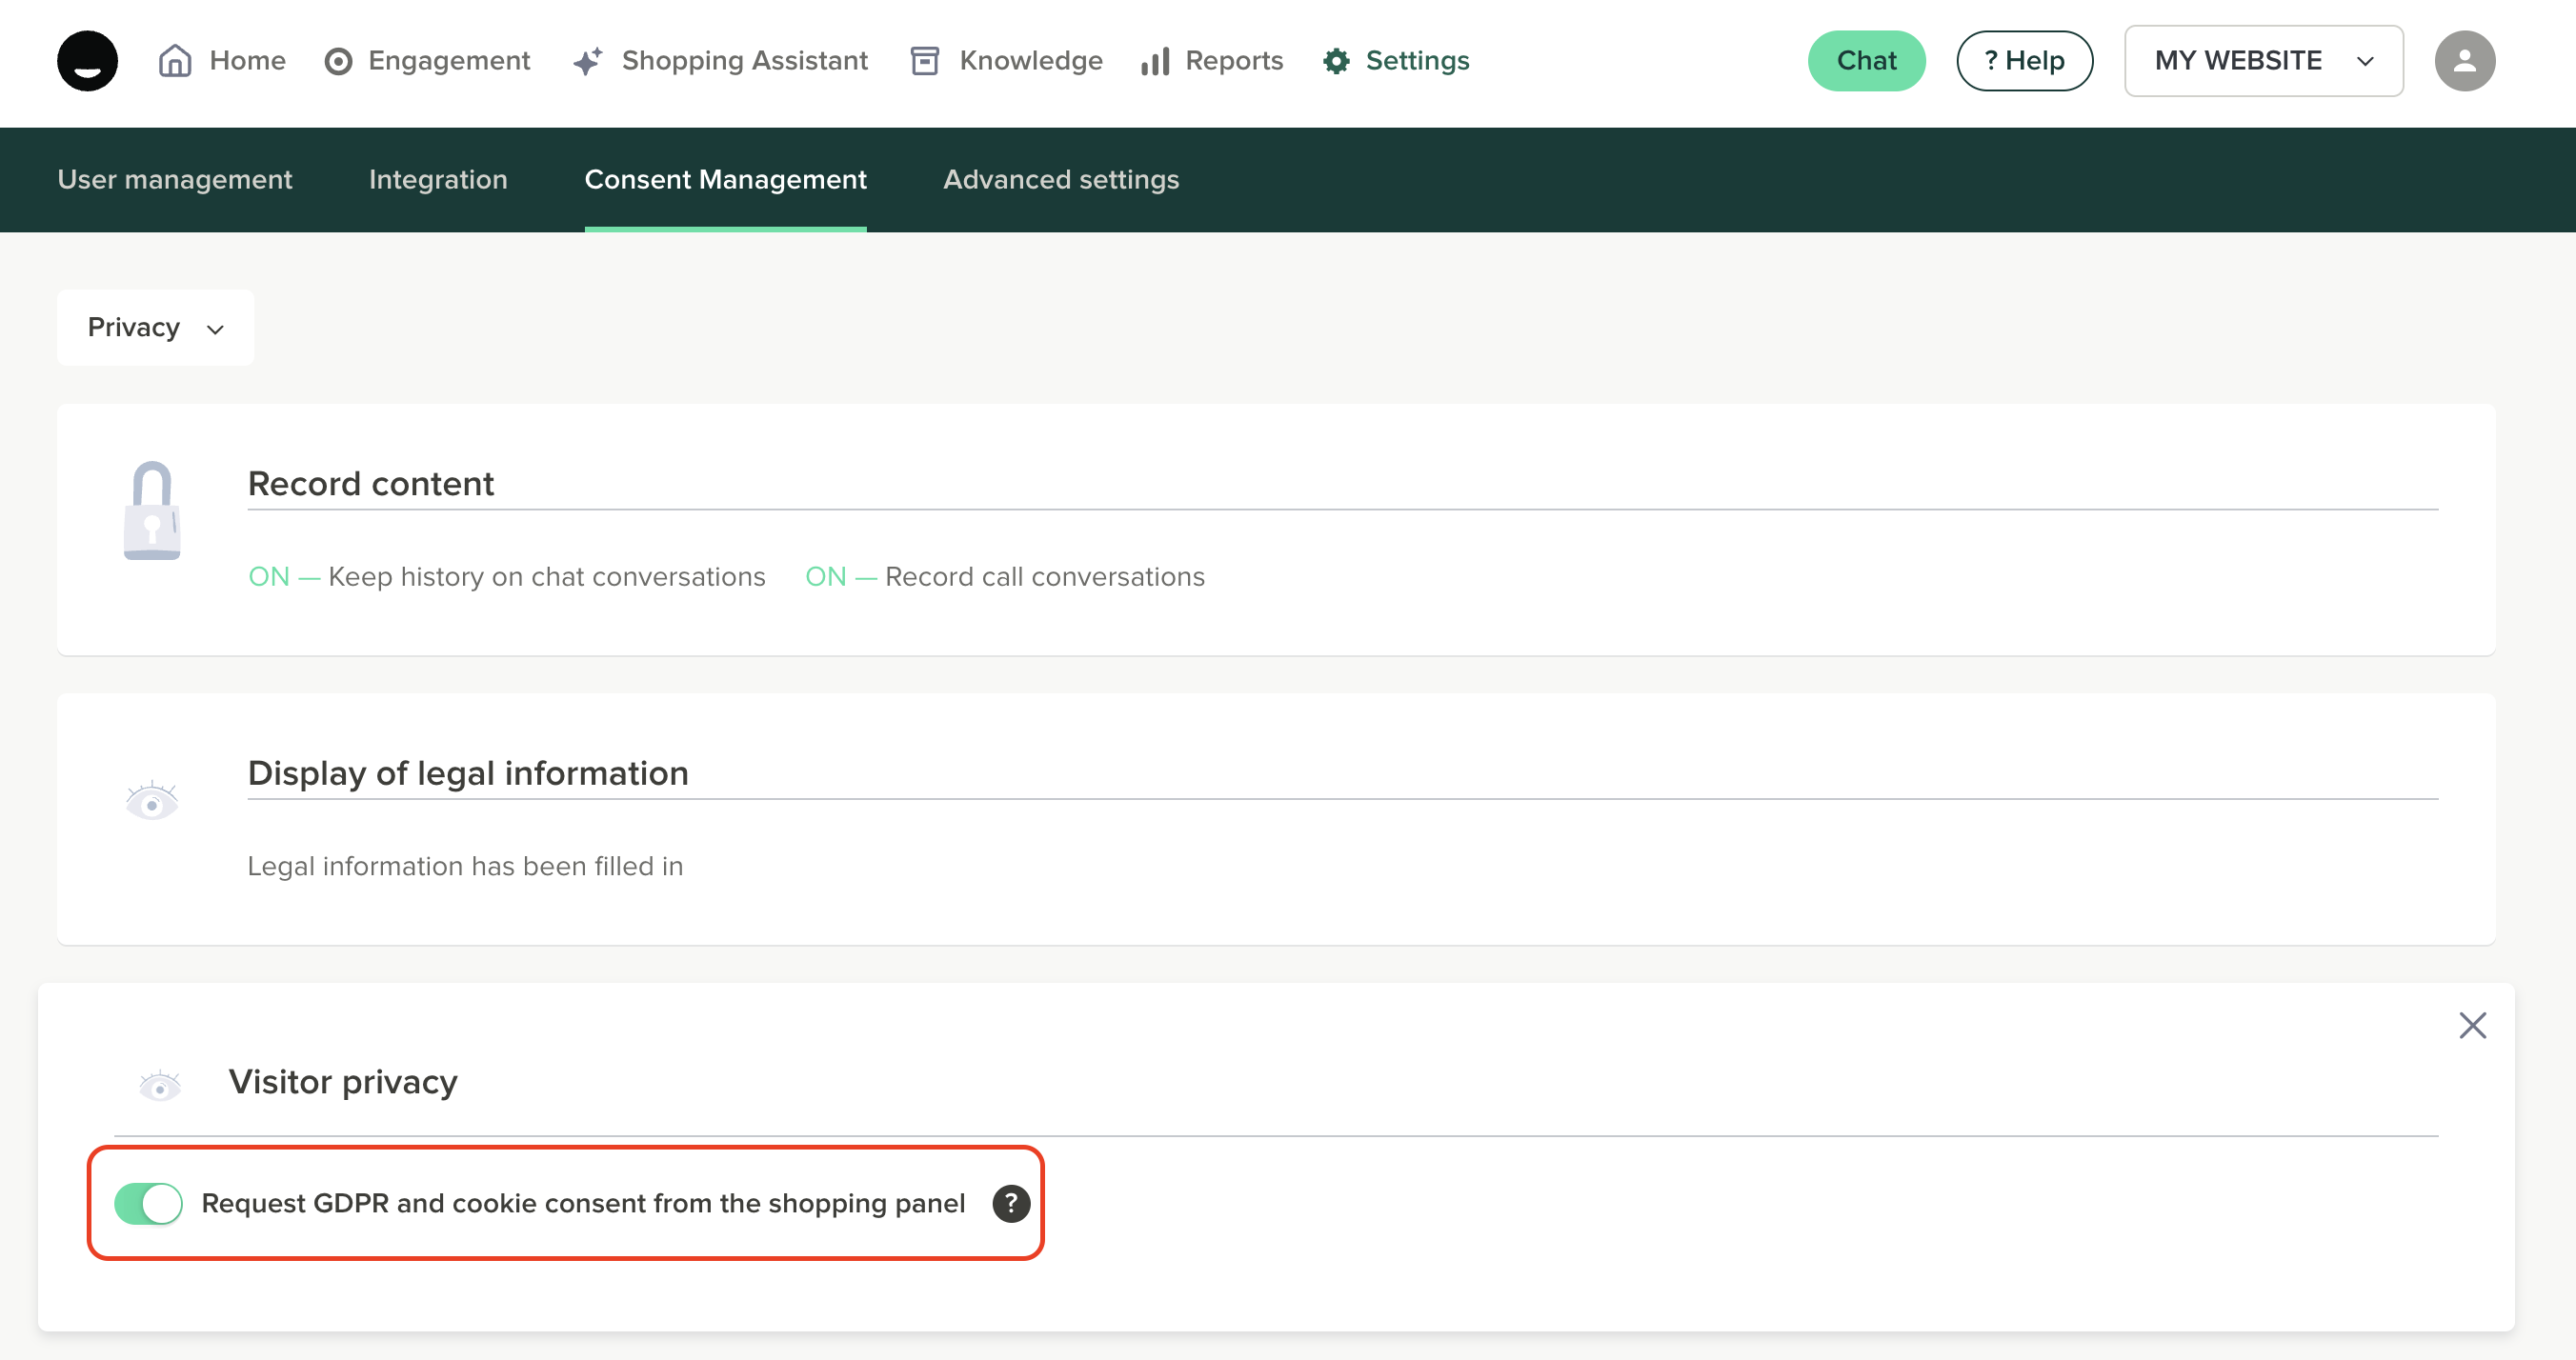2576x1360 pixels.
Task: Open the user profile avatar
Action: pos(2463,61)
